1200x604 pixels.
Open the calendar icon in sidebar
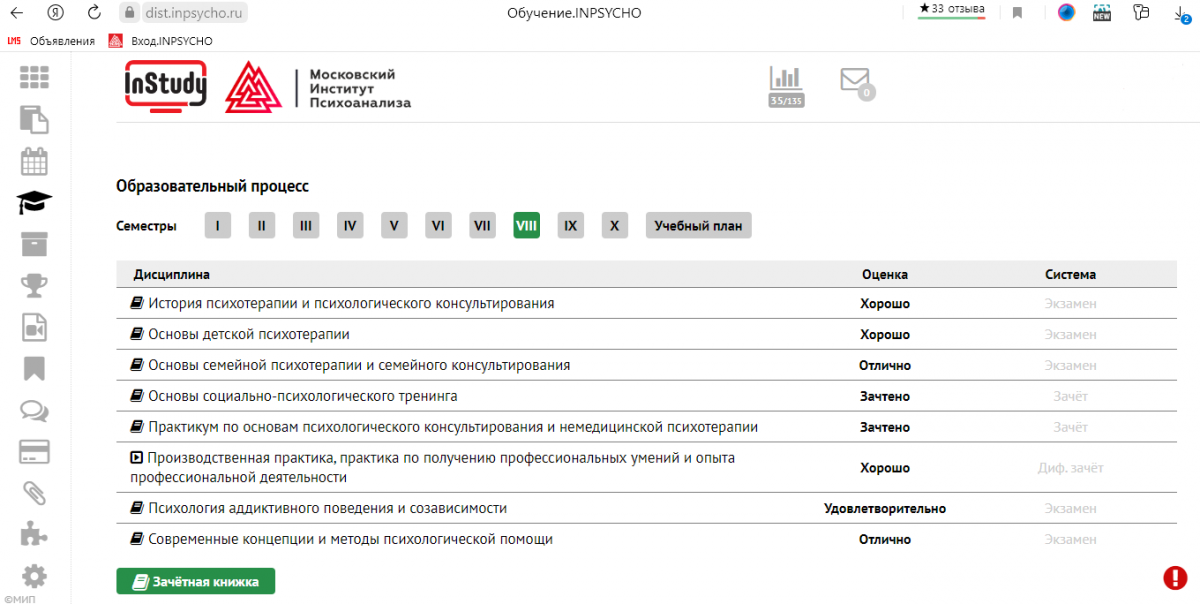pyautogui.click(x=34, y=161)
